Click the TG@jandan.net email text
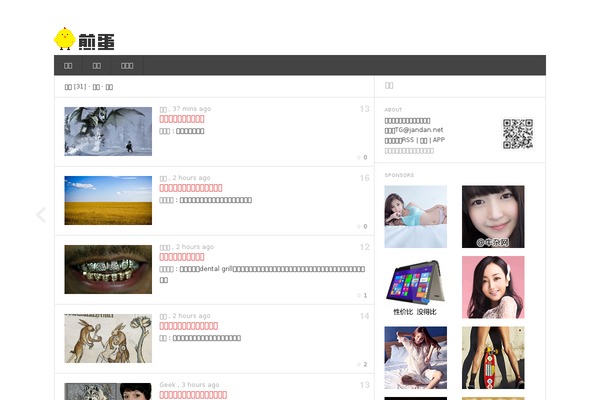Screen dimensions: 600x400 [419, 130]
